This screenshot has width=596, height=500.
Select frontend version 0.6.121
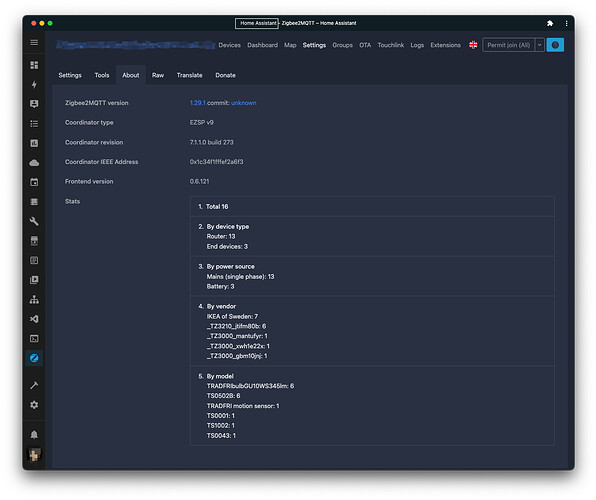tap(200, 181)
